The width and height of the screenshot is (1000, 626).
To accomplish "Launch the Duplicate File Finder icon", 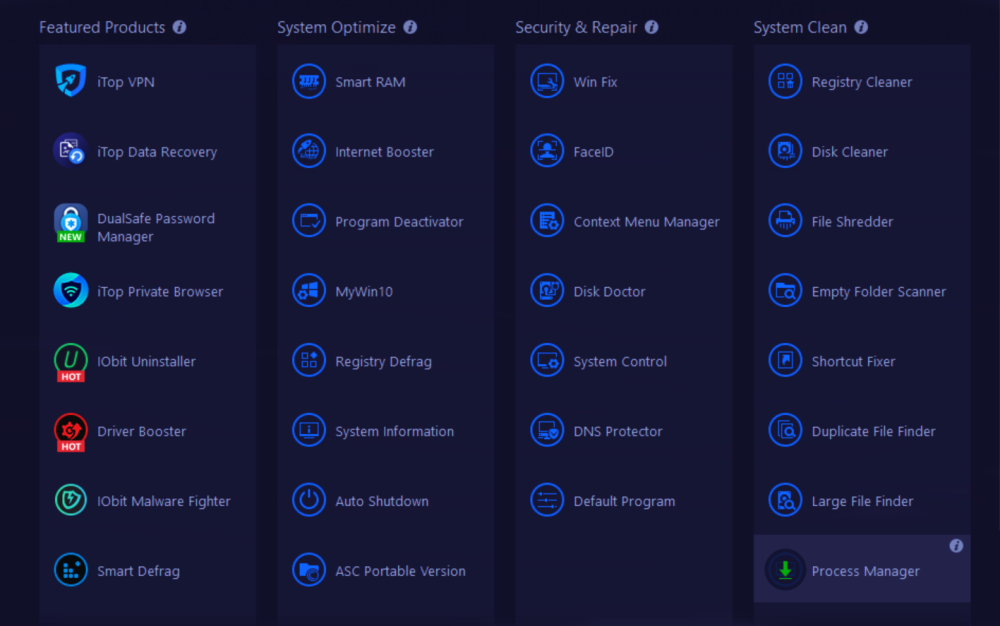I will [785, 430].
